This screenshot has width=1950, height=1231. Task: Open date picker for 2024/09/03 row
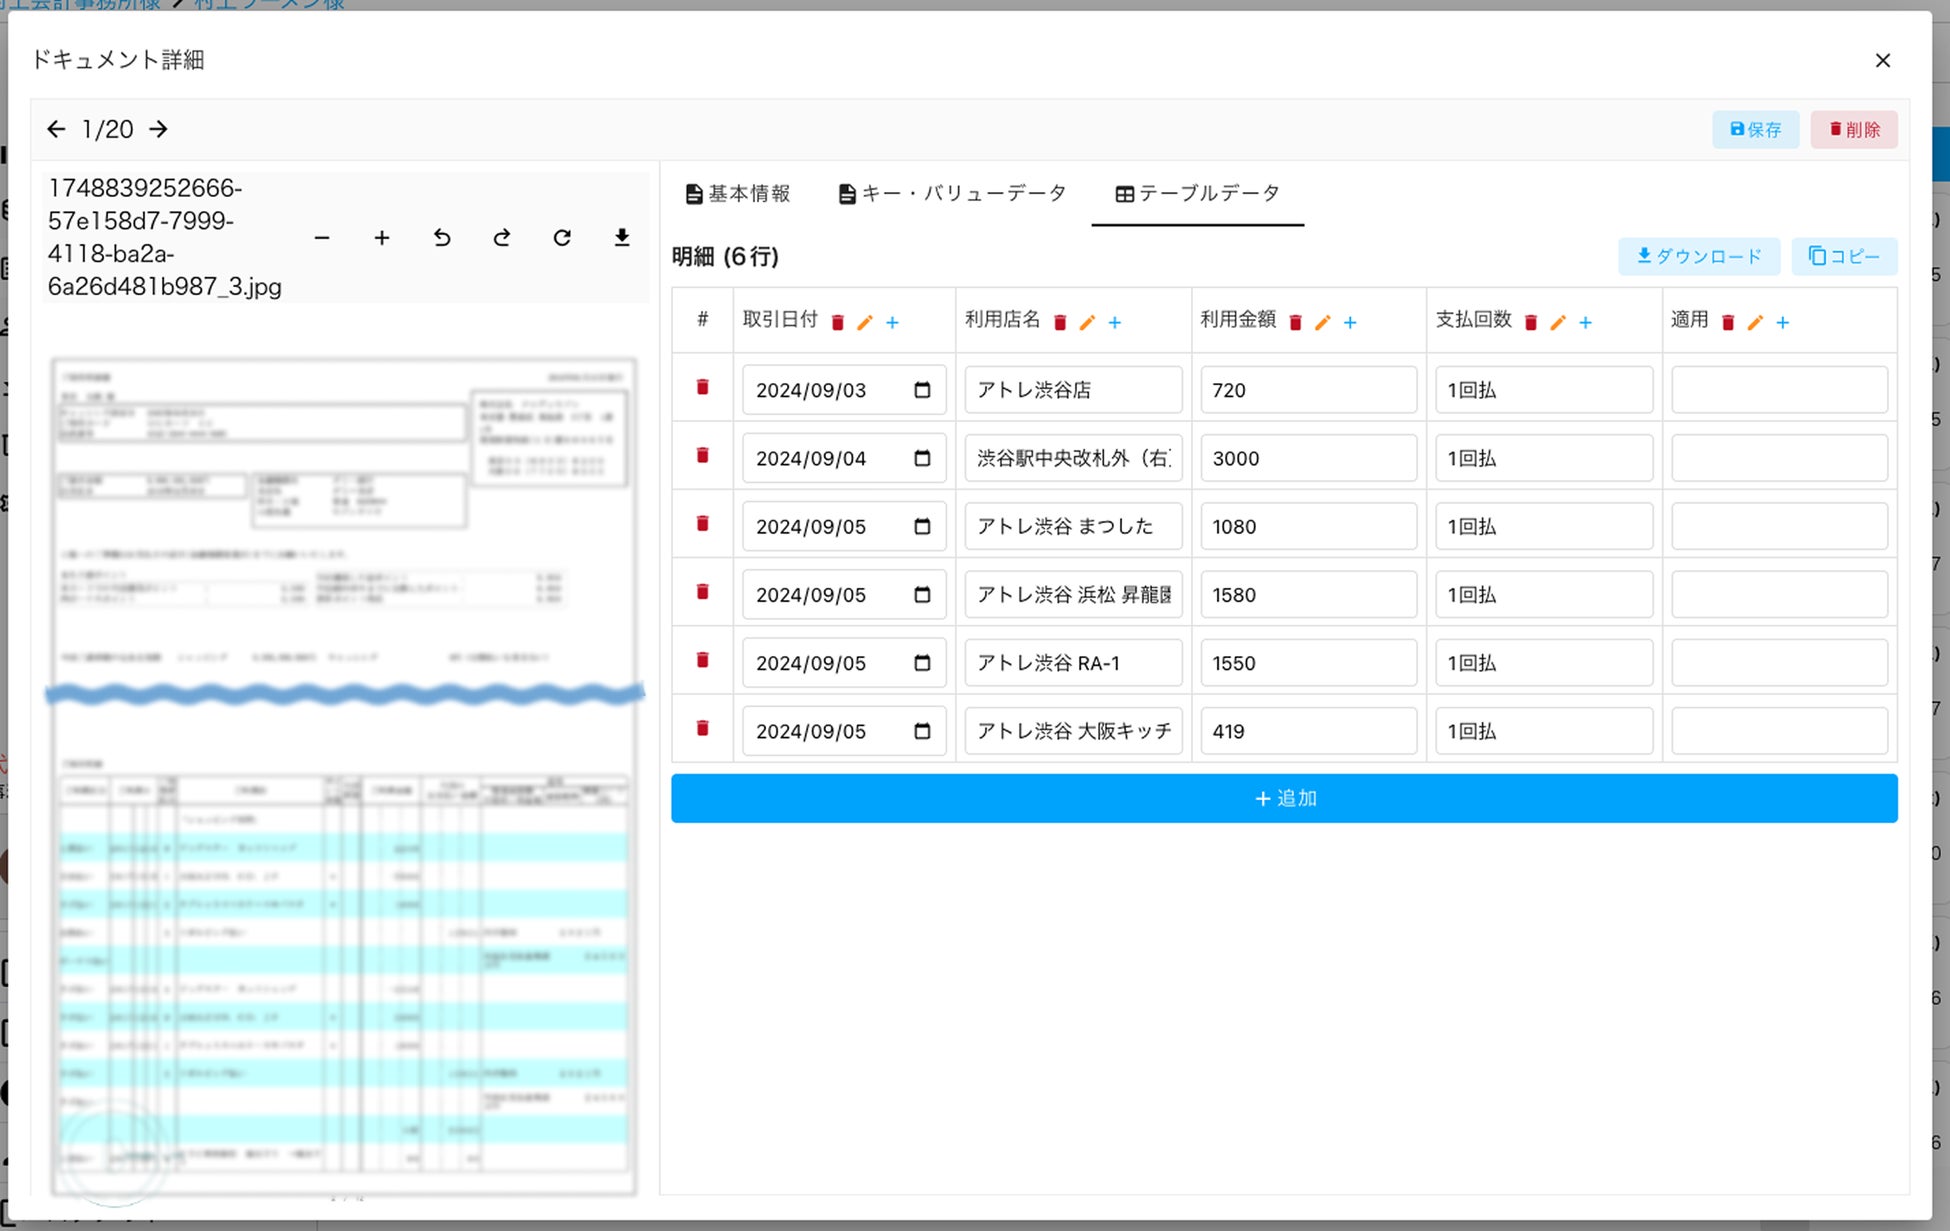coord(922,390)
